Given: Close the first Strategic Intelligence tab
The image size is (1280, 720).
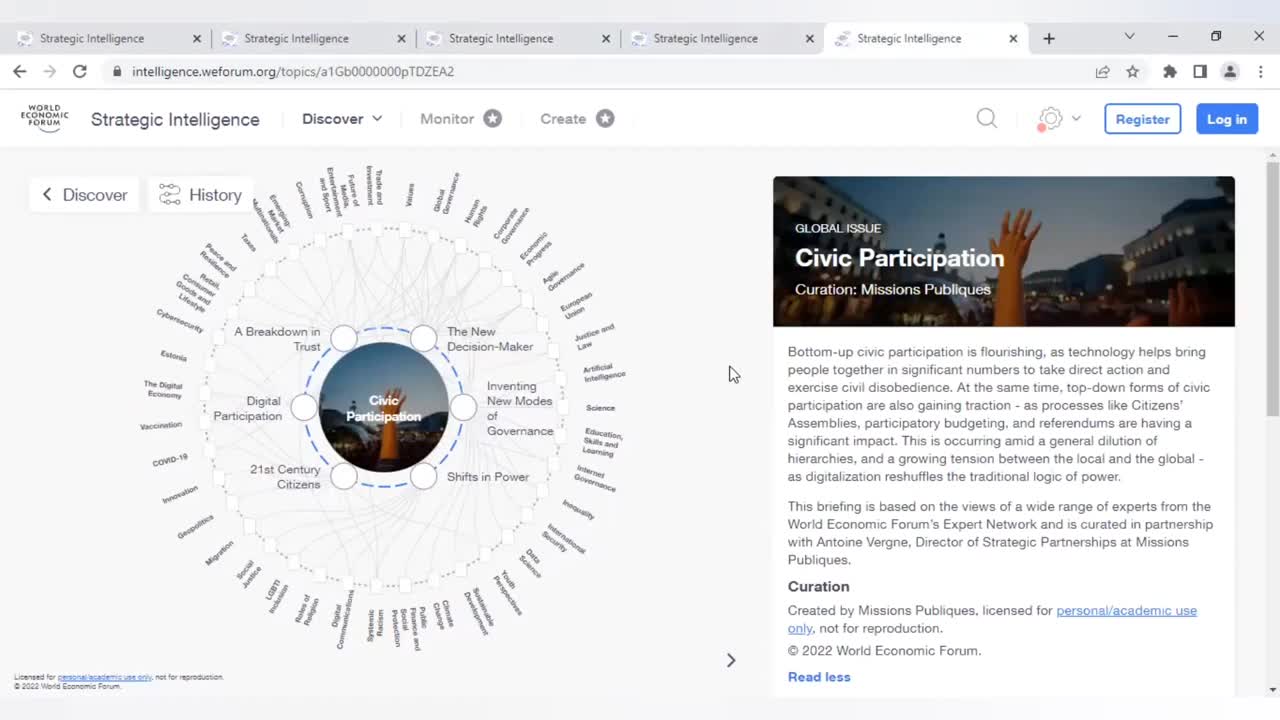Looking at the screenshot, I should pos(197,38).
